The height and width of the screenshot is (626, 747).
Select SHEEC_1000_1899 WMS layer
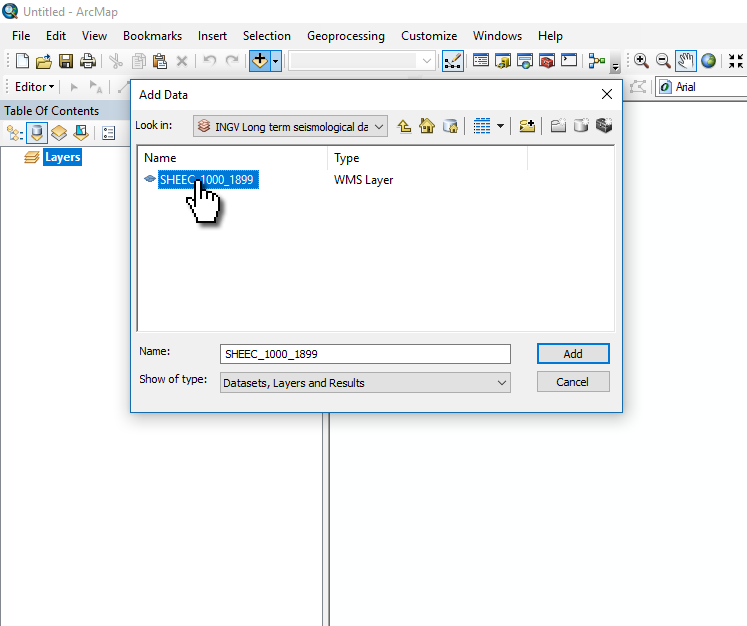208,180
